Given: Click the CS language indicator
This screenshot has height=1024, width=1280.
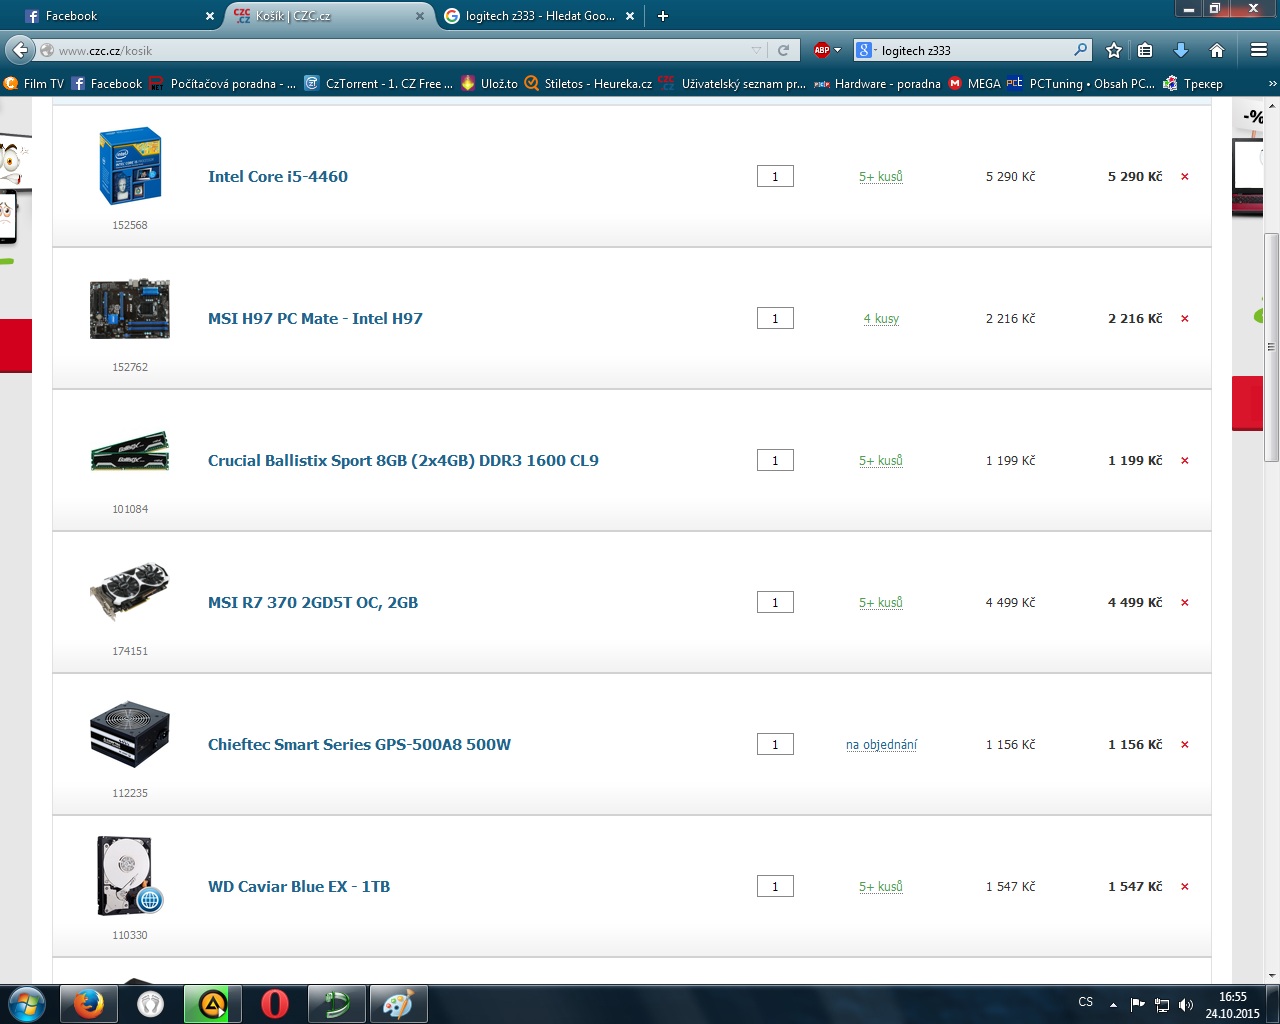Looking at the screenshot, I should click(x=1086, y=1002).
